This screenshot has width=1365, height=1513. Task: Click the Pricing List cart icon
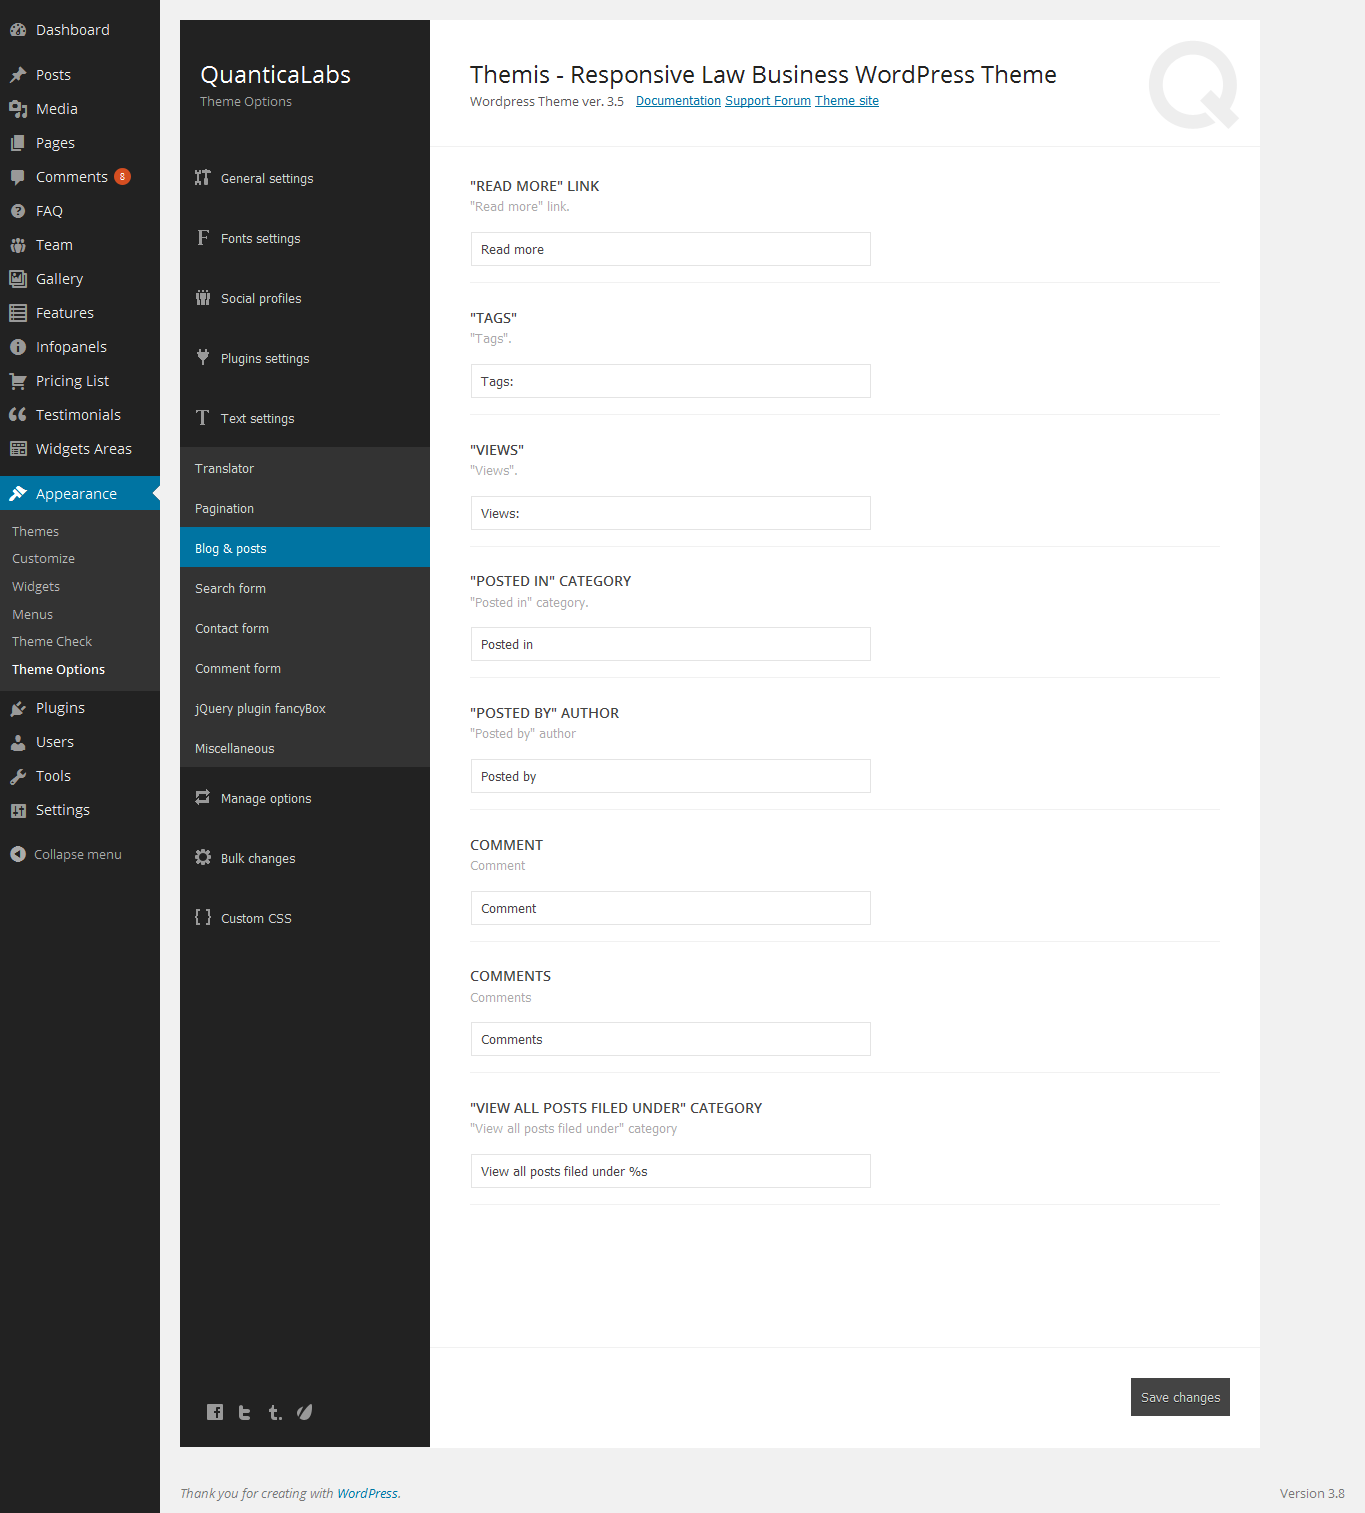18,381
